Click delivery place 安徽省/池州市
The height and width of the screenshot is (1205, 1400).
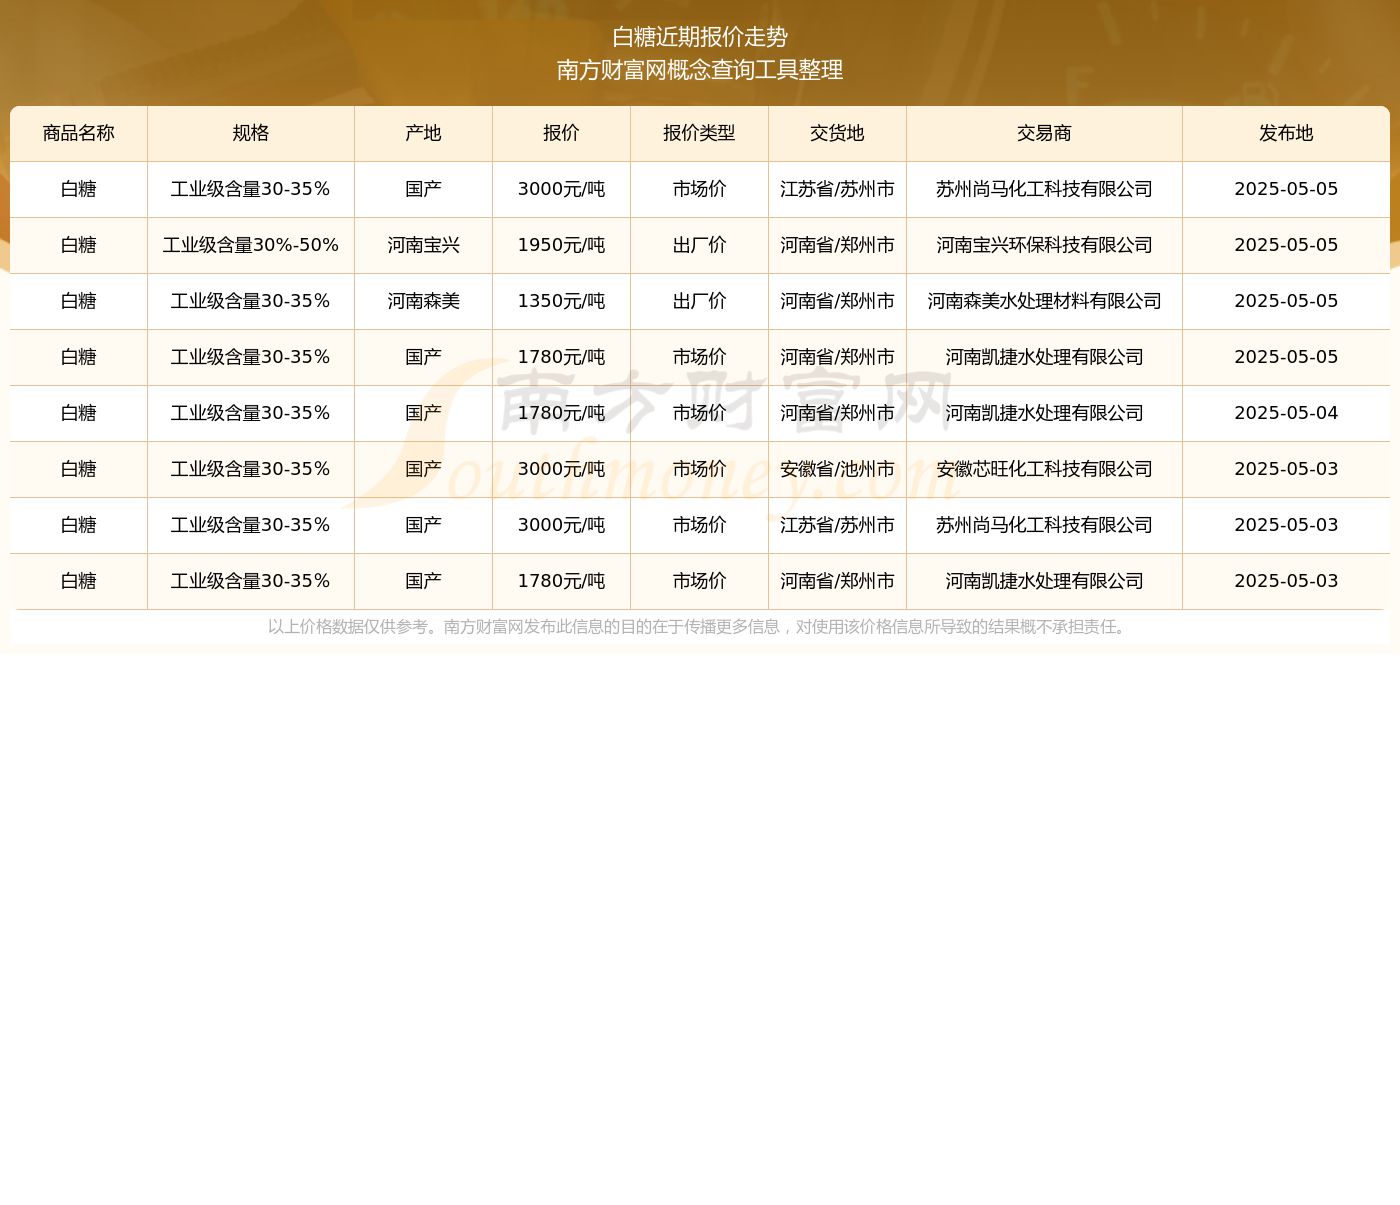[x=838, y=470]
